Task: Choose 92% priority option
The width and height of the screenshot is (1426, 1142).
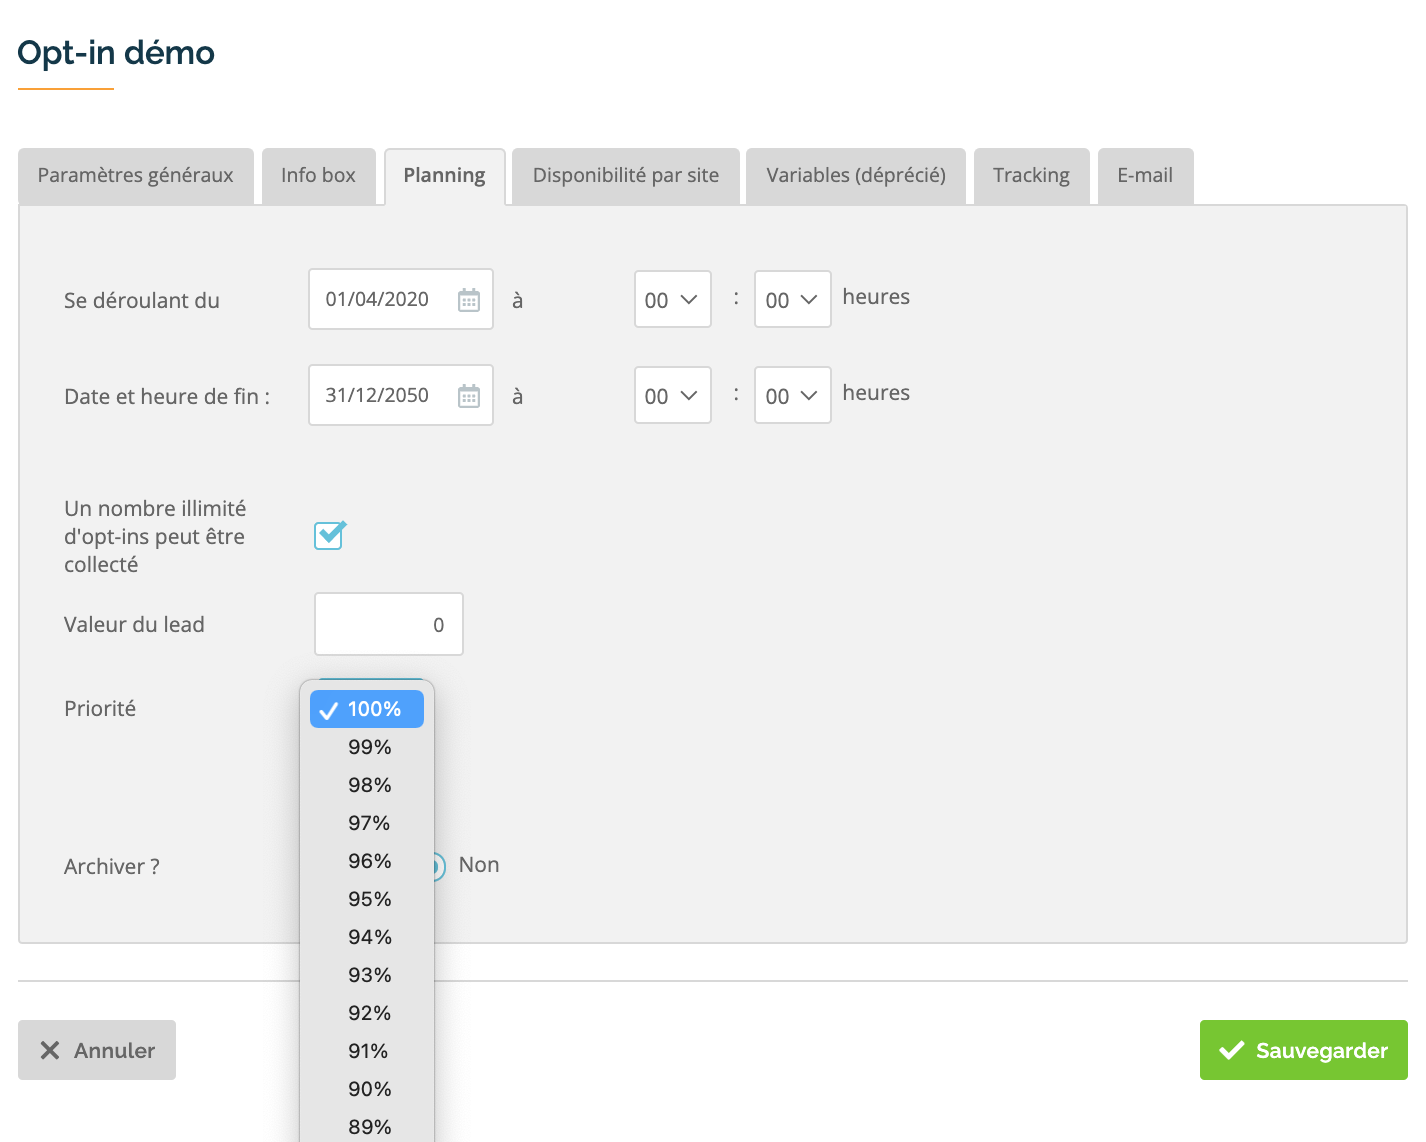Action: (x=367, y=1013)
